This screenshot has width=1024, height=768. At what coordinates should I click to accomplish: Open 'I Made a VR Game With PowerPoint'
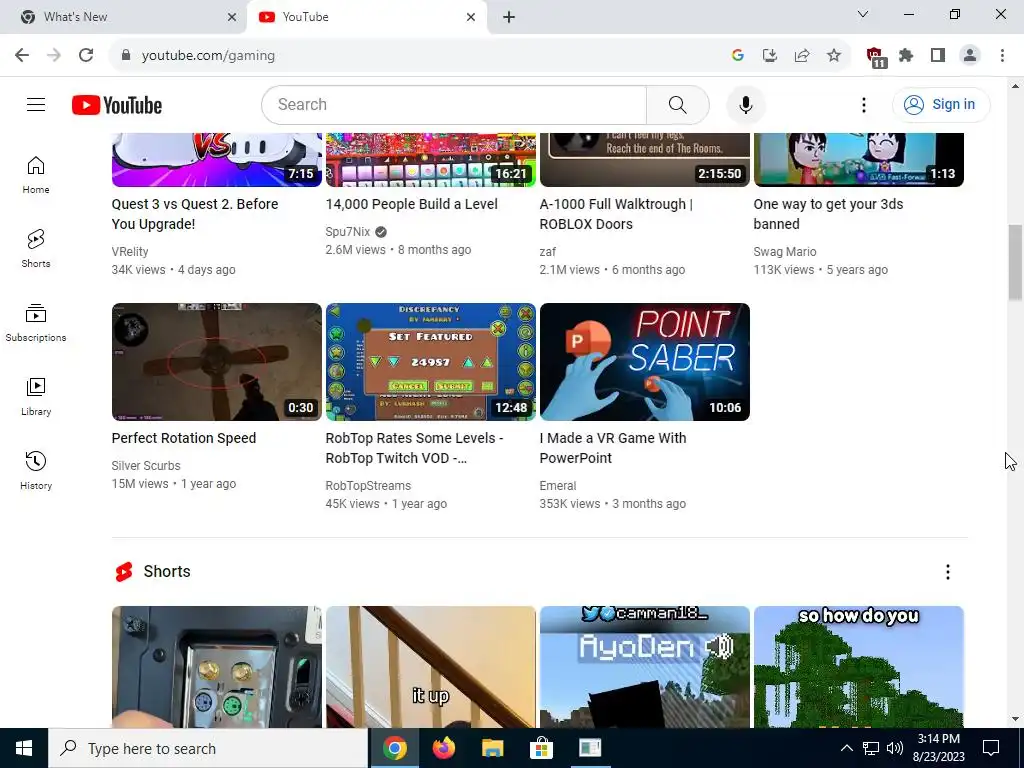[x=613, y=448]
